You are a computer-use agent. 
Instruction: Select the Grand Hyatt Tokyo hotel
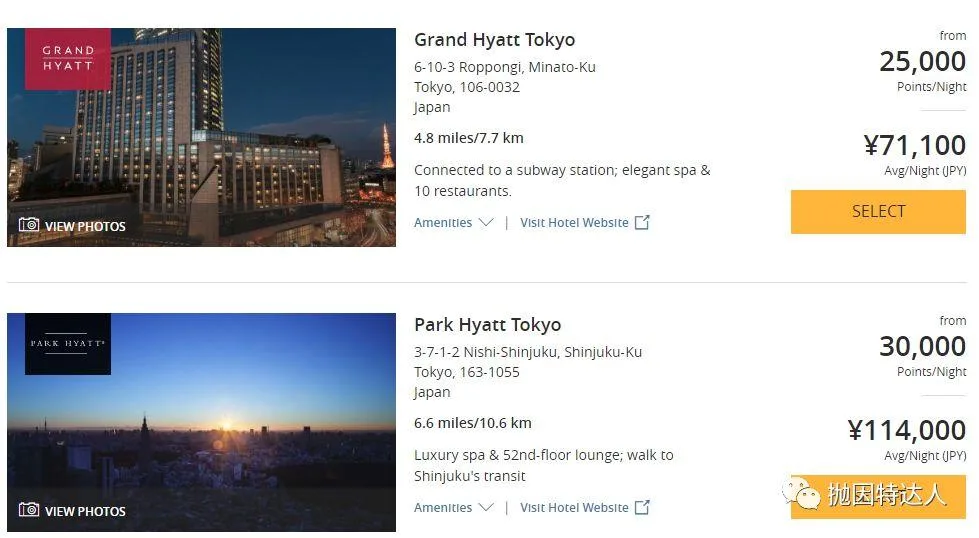click(878, 212)
